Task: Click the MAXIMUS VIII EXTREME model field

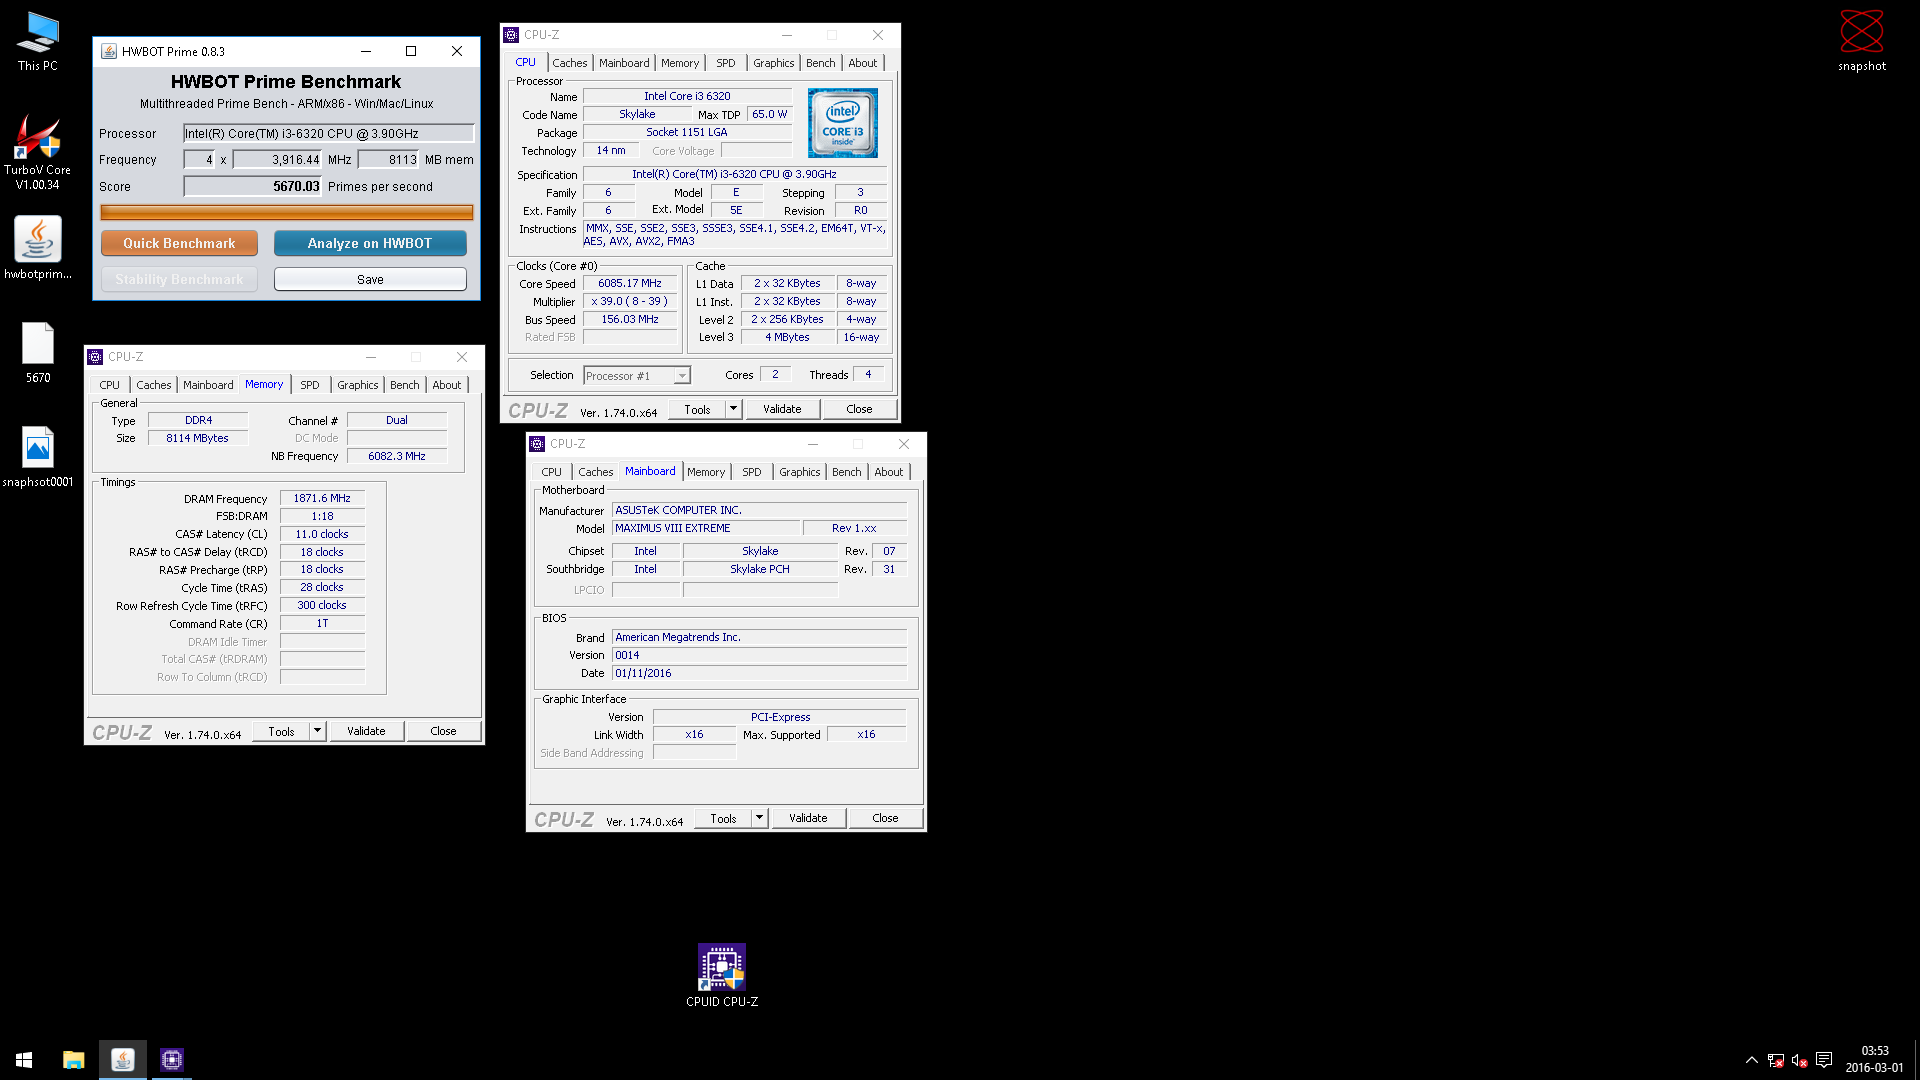Action: [x=706, y=528]
